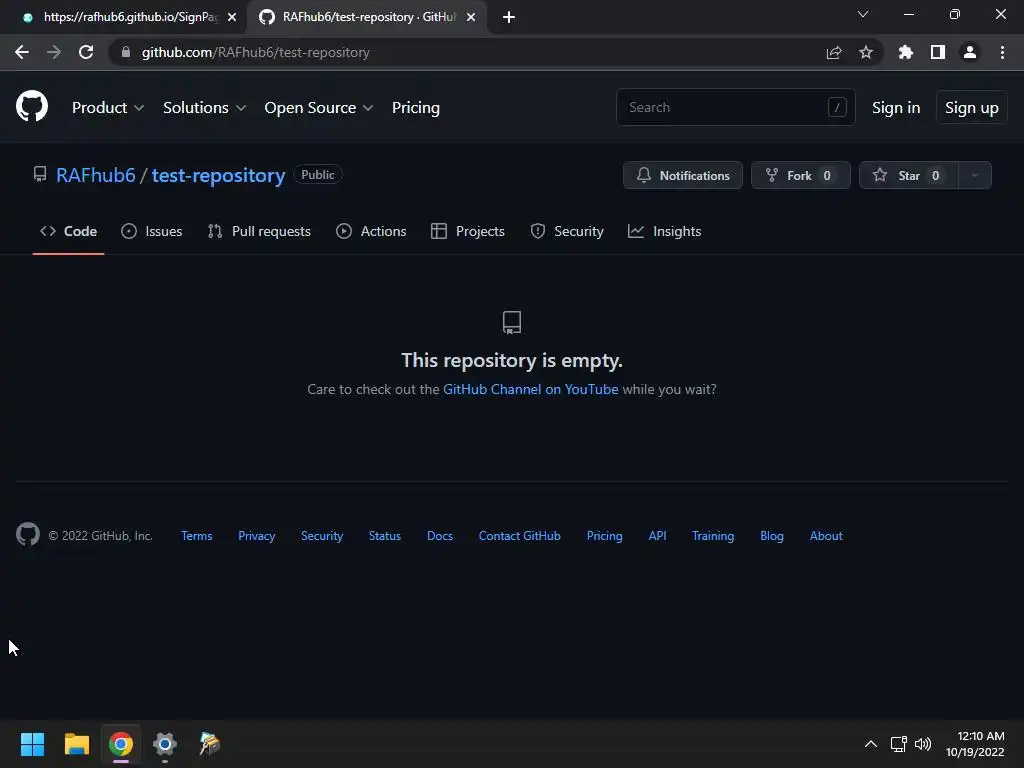The image size is (1024, 768).
Task: Click the browser forward arrow
Action: click(x=54, y=52)
